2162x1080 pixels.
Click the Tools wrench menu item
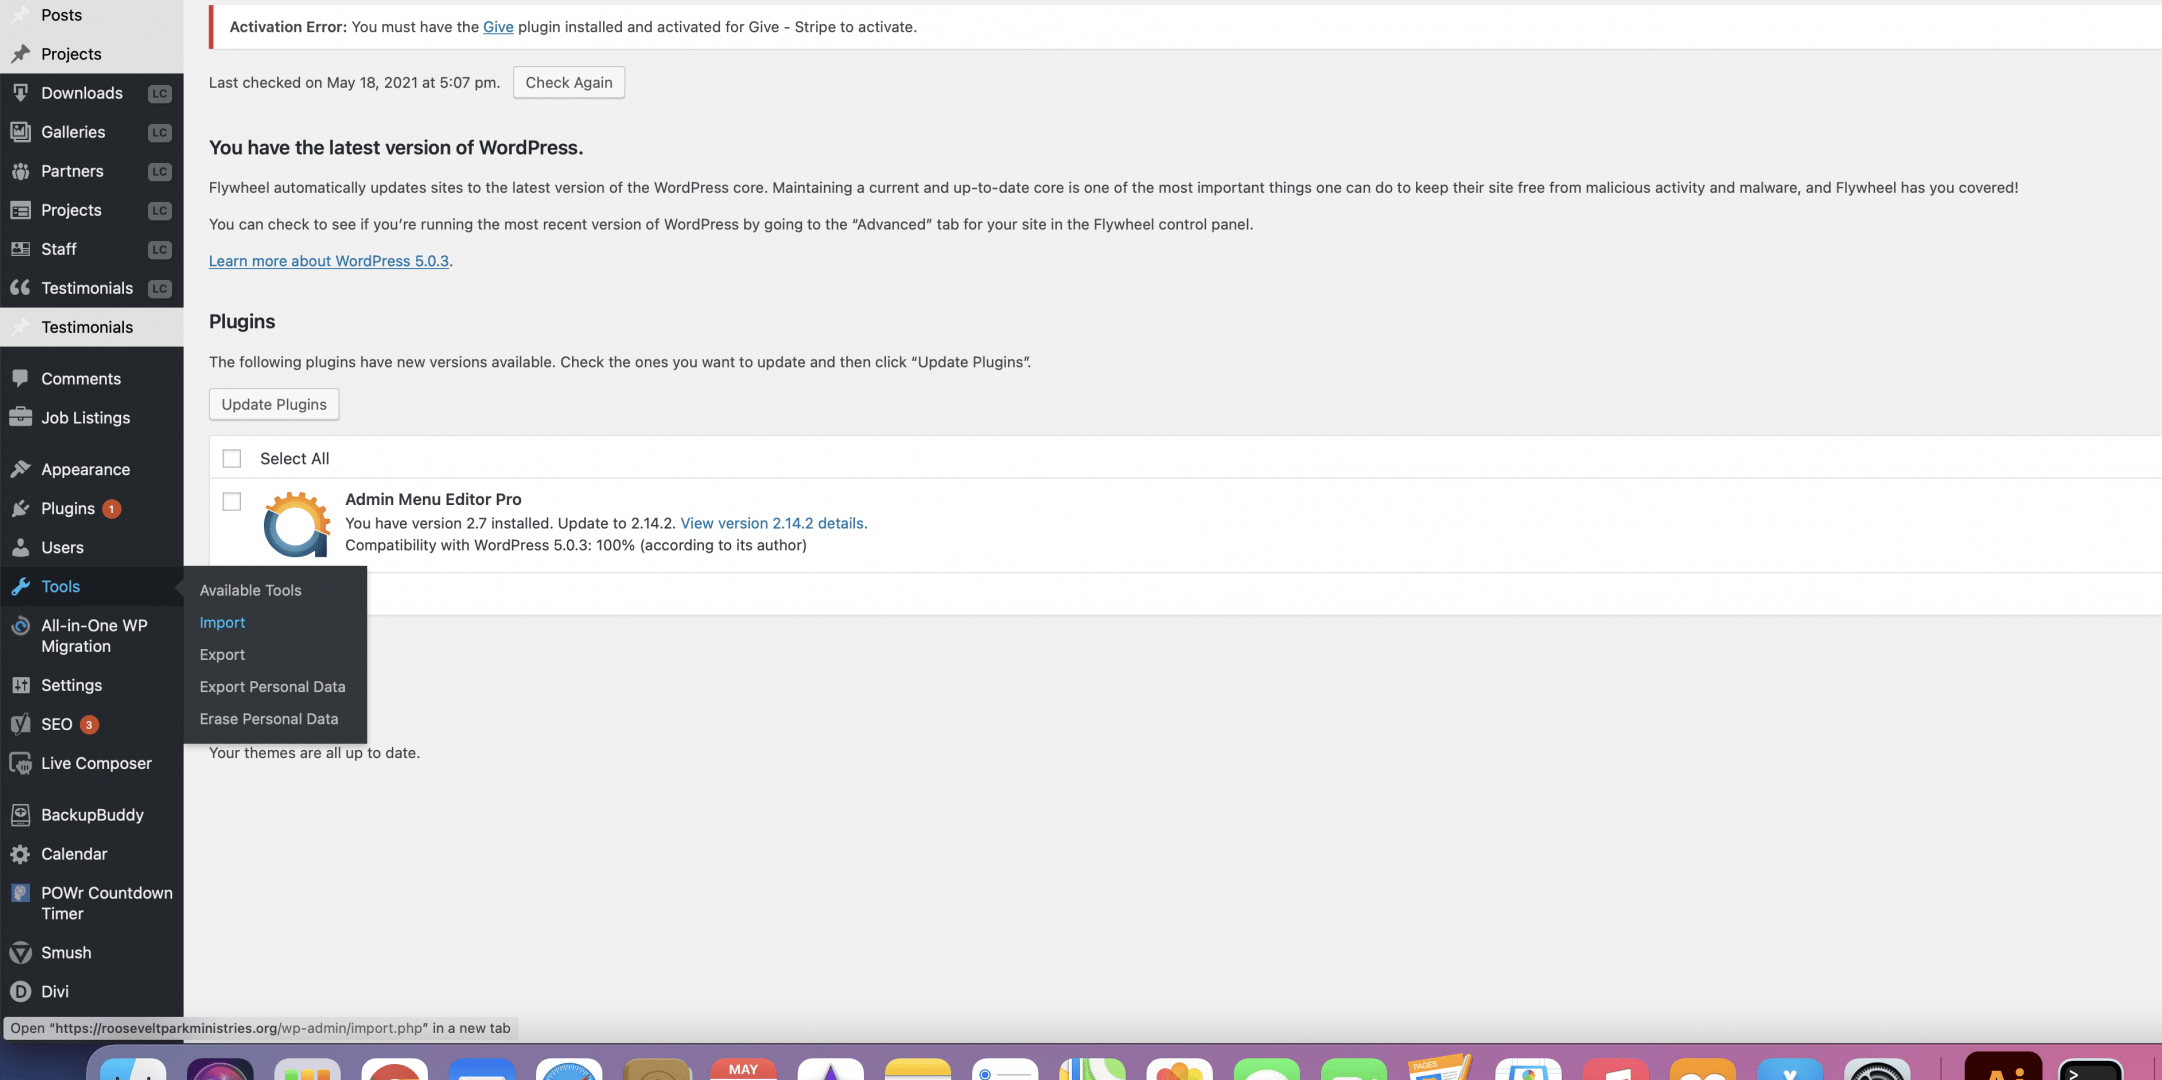pyautogui.click(x=60, y=587)
